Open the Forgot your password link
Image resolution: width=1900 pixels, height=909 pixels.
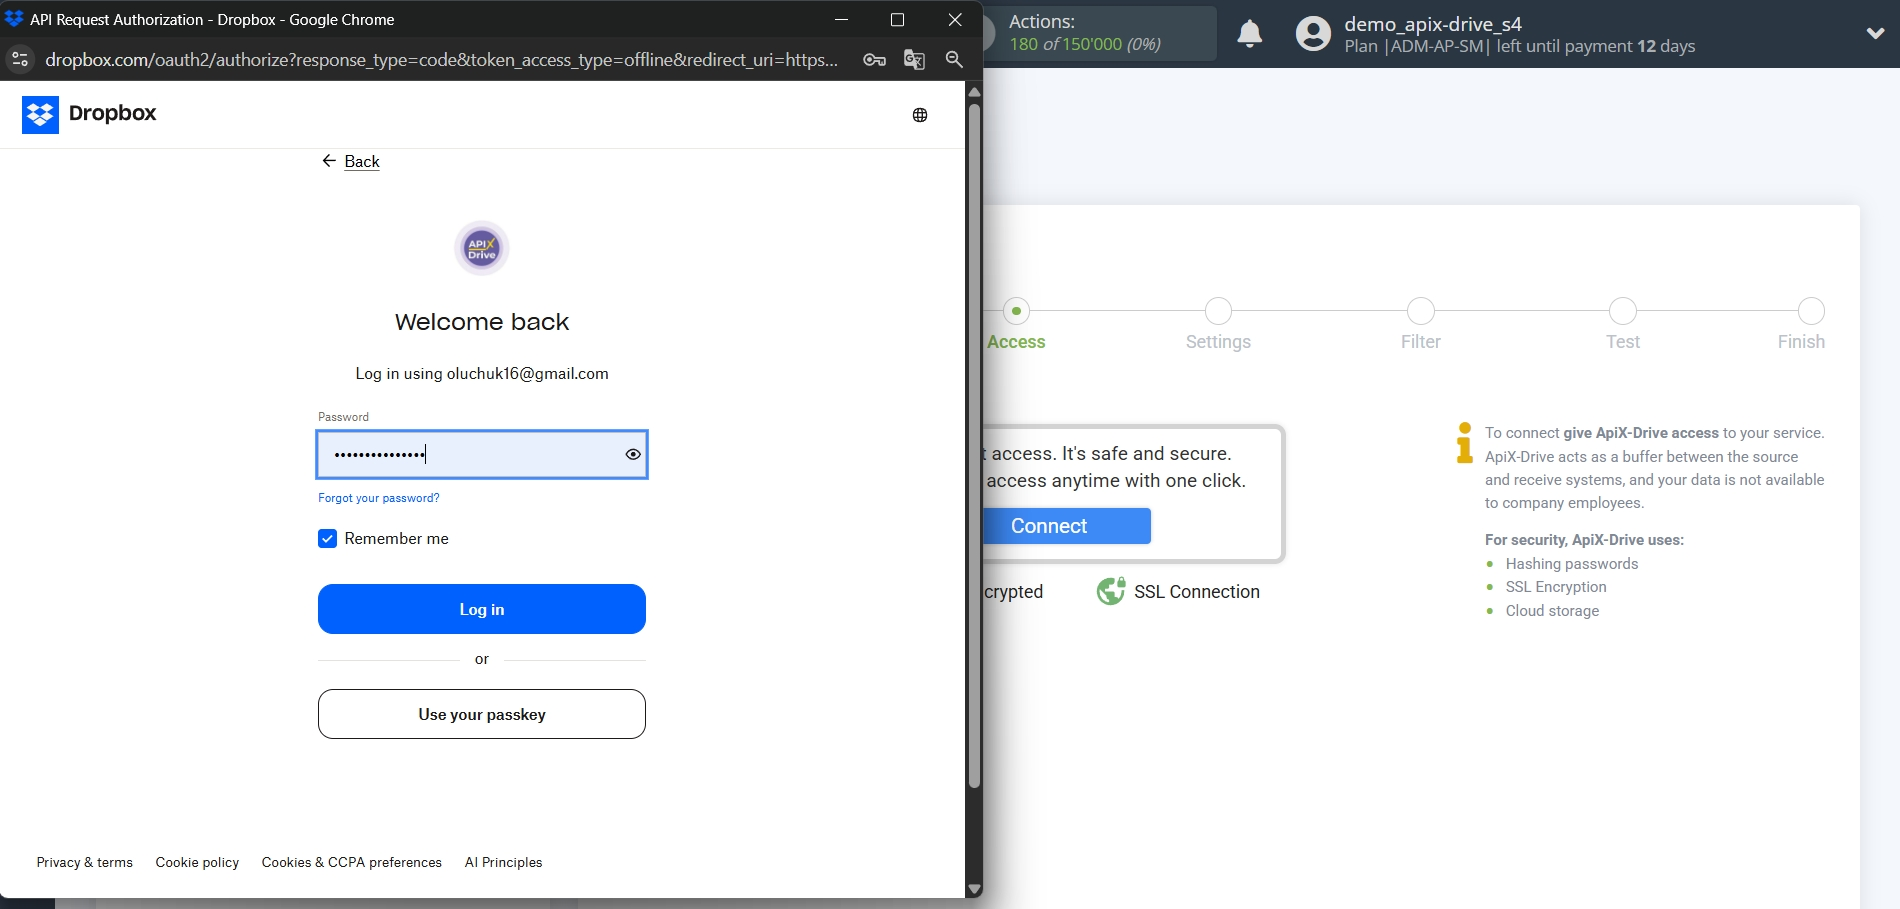tap(378, 497)
